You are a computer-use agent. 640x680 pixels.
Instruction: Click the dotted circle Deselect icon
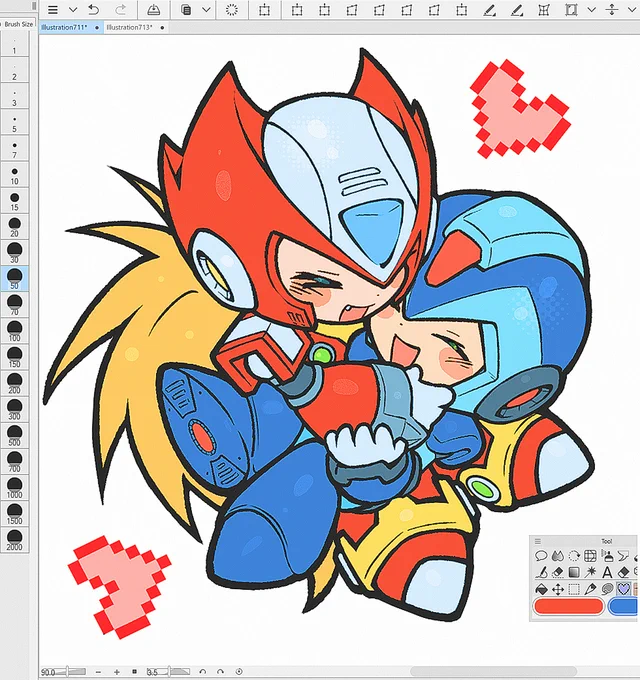pyautogui.click(x=232, y=10)
